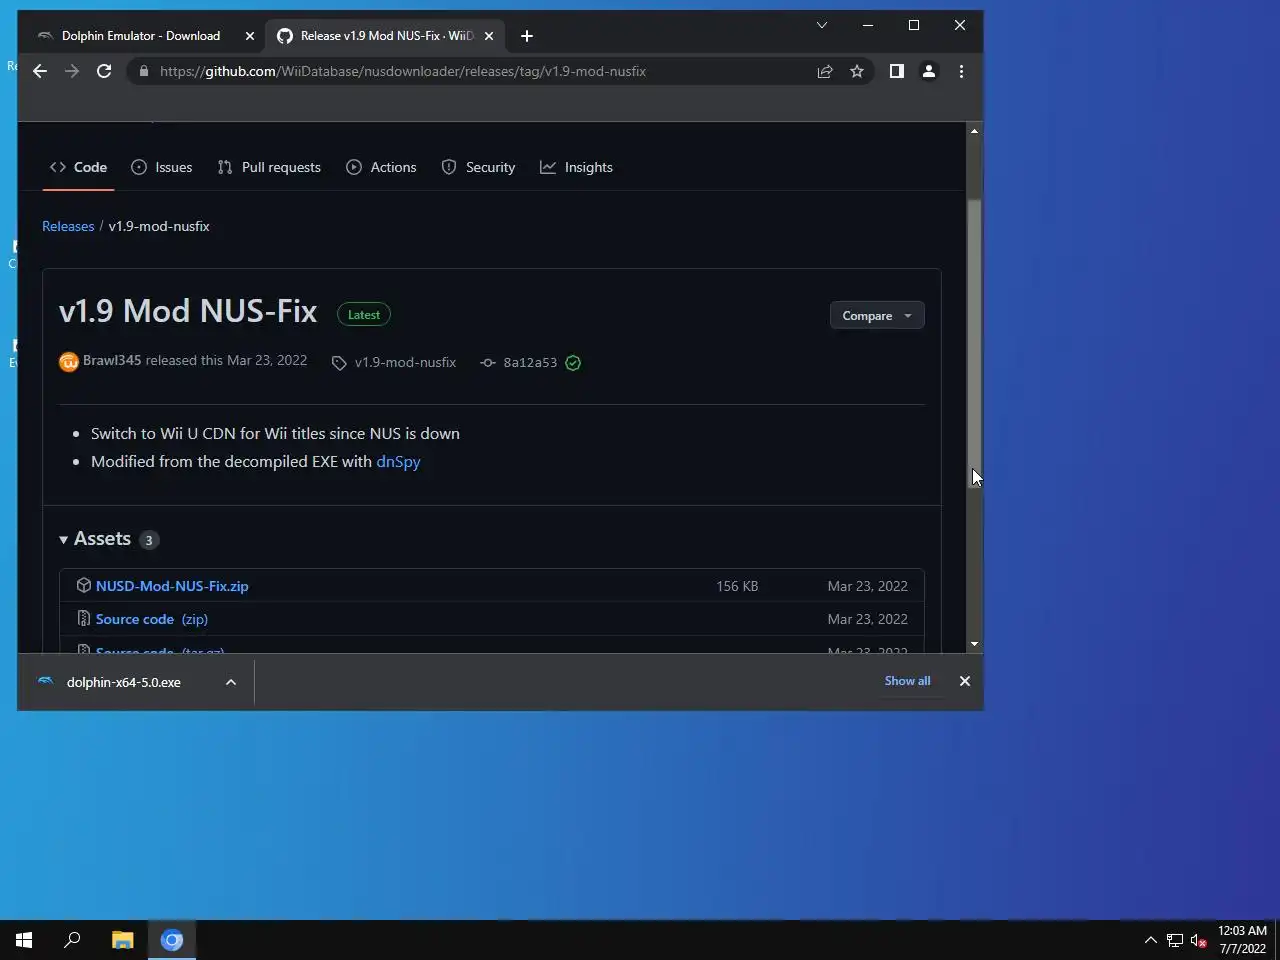
Task: Click the page scrollbar down arrow
Action: pos(974,645)
